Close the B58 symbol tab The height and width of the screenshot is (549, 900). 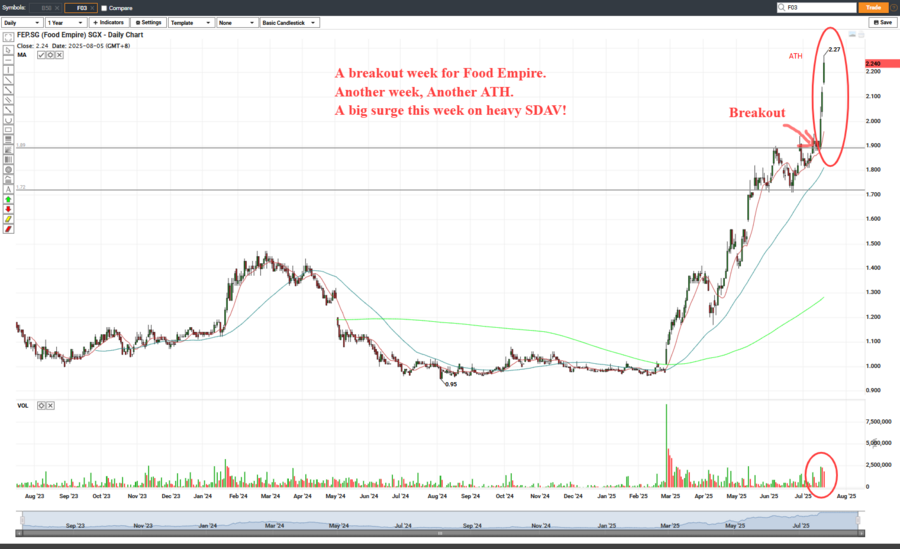pyautogui.click(x=57, y=8)
